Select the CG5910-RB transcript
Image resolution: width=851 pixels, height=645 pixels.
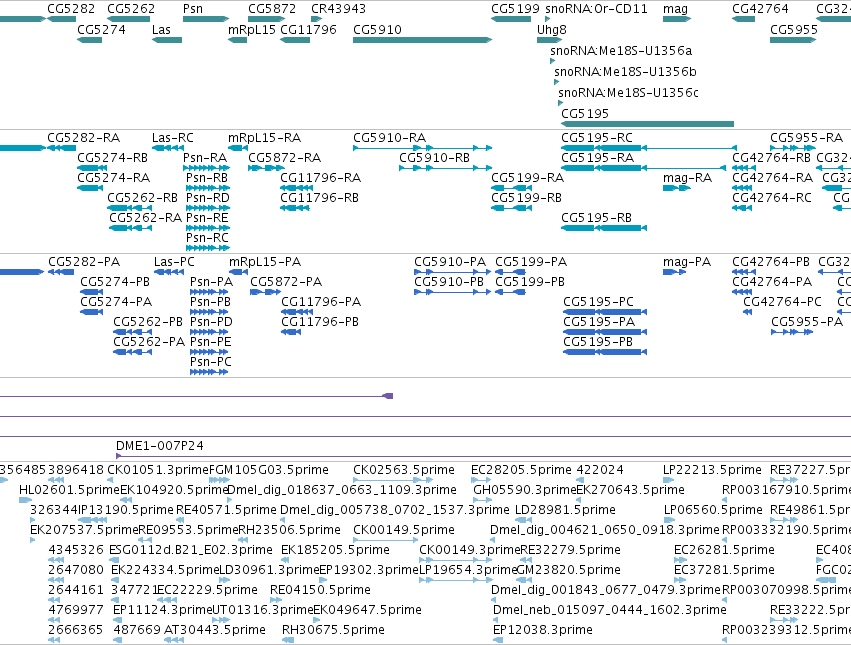tap(446, 168)
